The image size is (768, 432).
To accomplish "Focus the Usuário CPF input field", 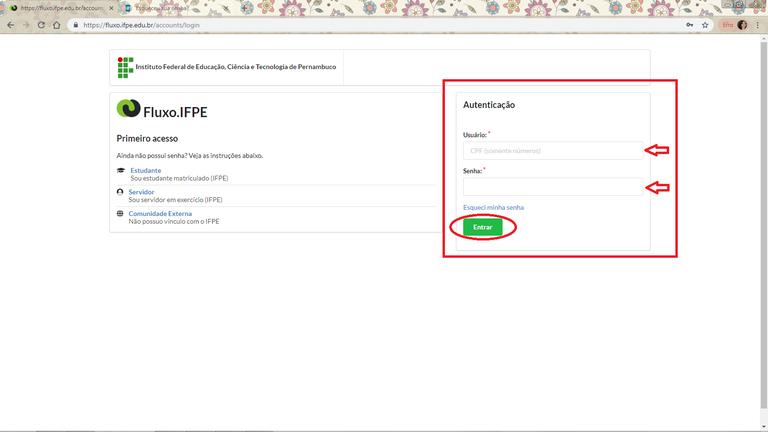I will (x=552, y=150).
